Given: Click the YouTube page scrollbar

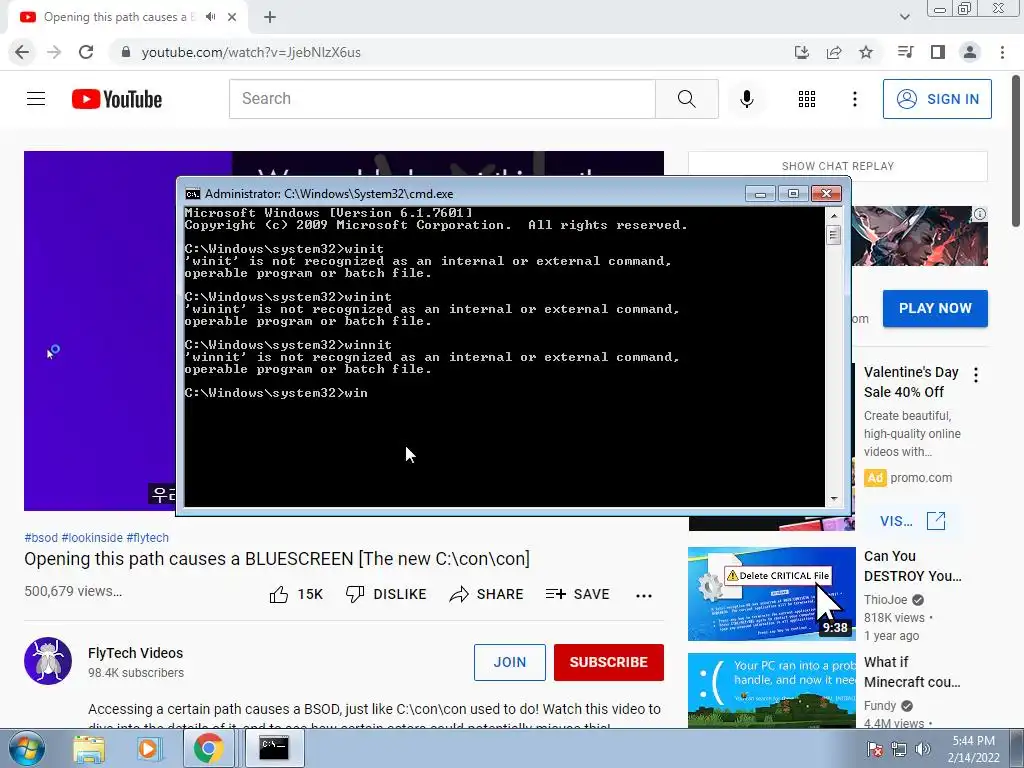Looking at the screenshot, I should tap(1017, 152).
